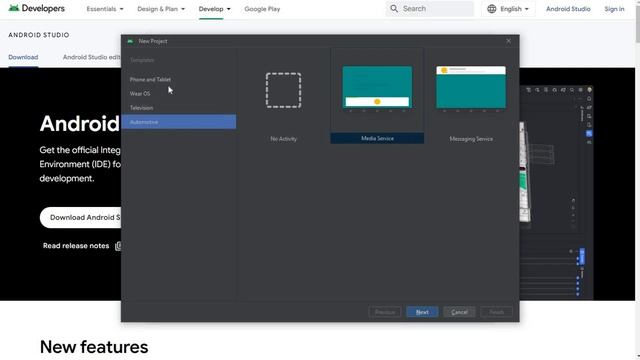Click the globe language icon
This screenshot has width=640, height=360.
click(492, 9)
